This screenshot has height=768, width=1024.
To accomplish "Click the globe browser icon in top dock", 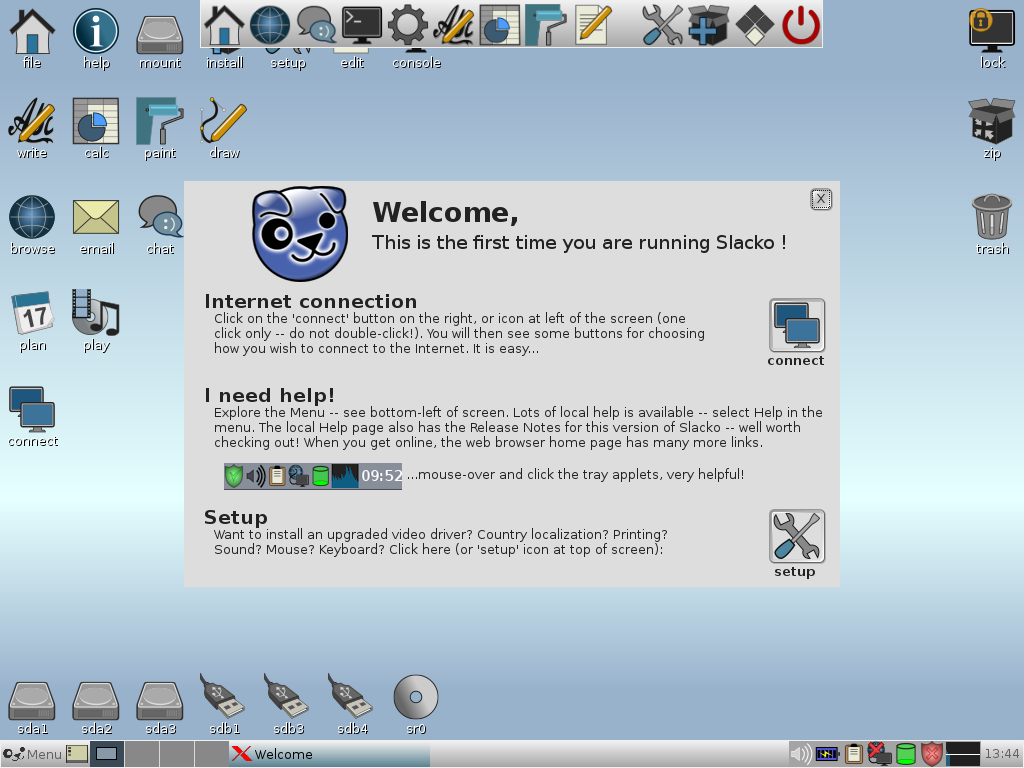I will 270,25.
